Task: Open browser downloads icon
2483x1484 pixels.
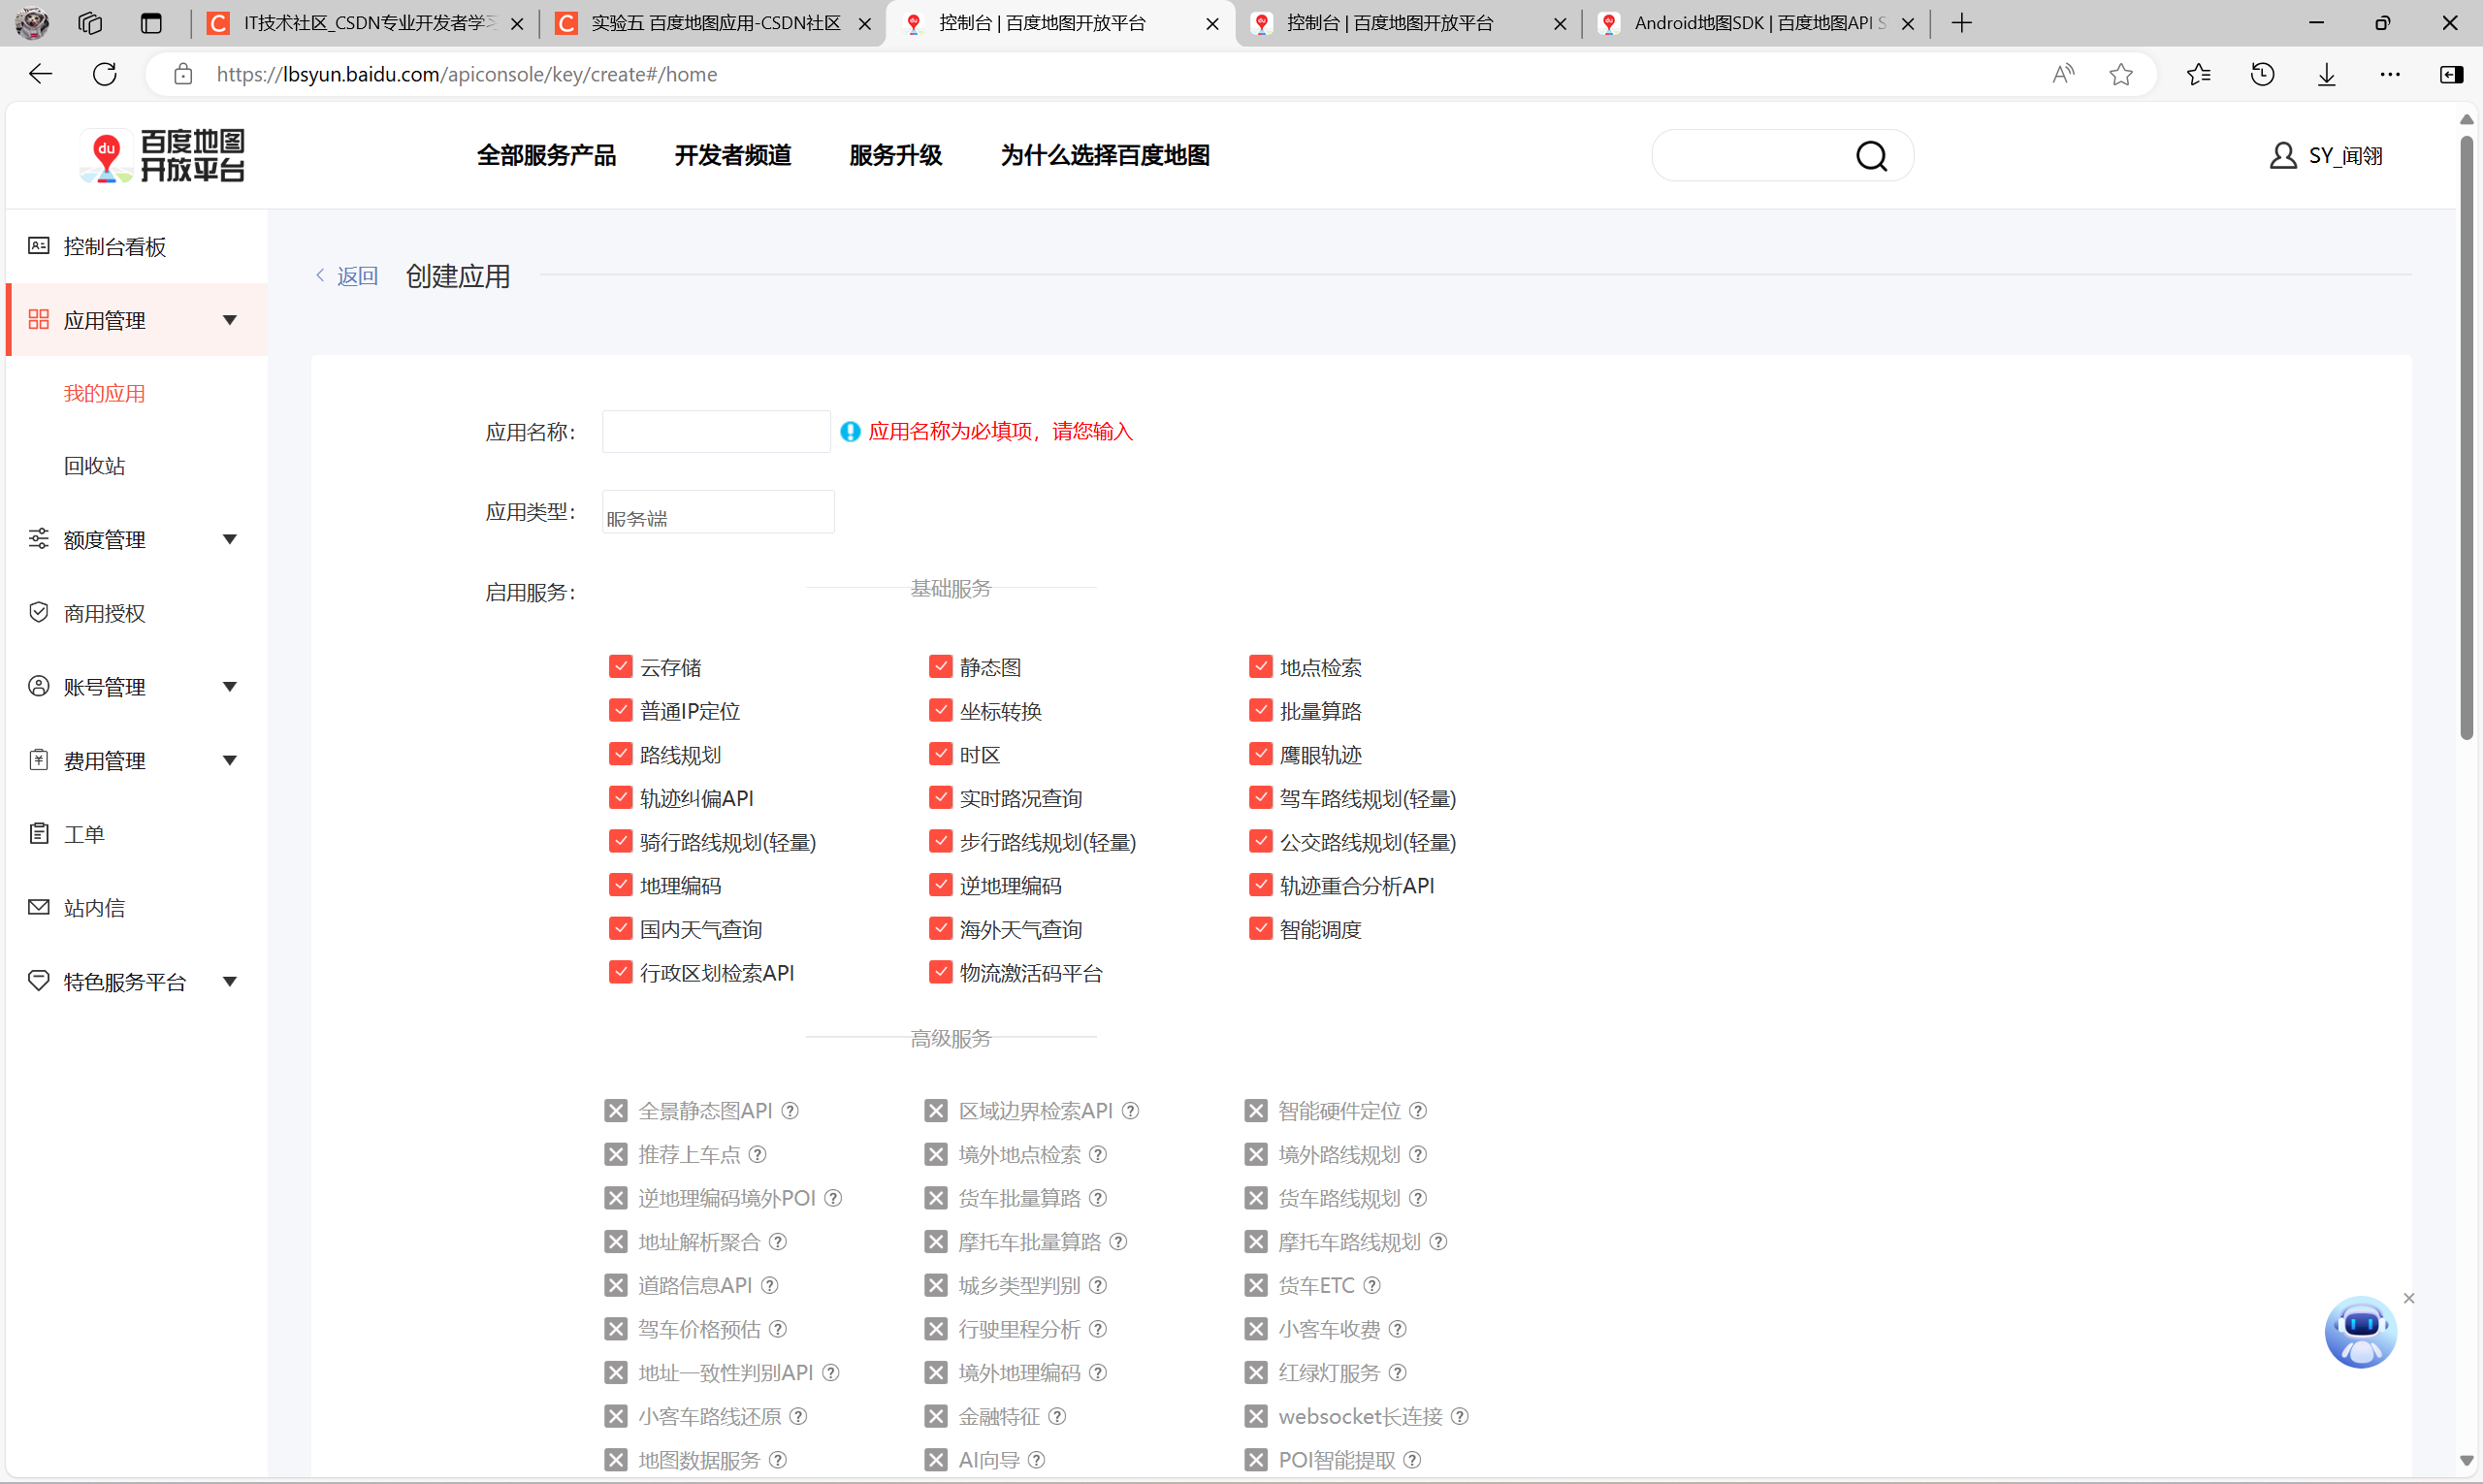Action: tap(2326, 74)
